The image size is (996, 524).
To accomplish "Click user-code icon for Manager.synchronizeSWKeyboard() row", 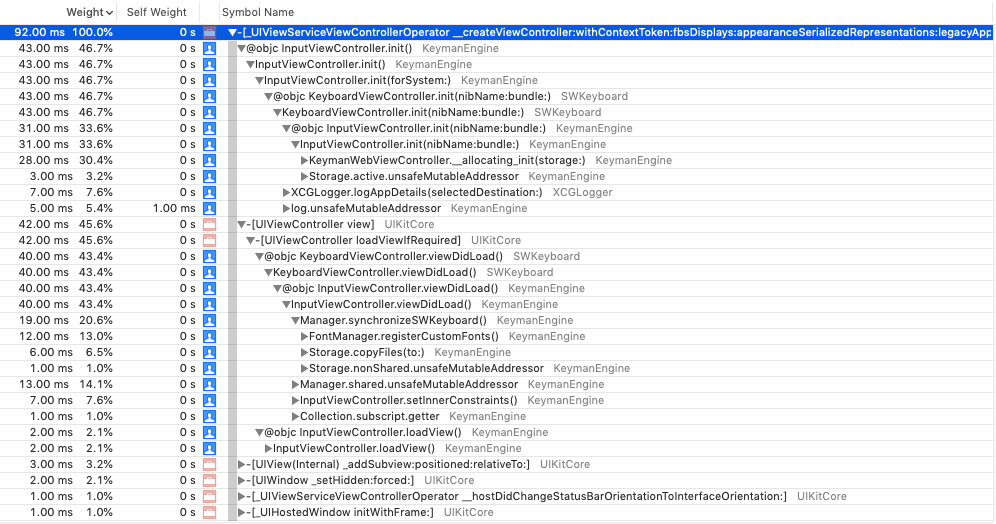I will (209, 321).
